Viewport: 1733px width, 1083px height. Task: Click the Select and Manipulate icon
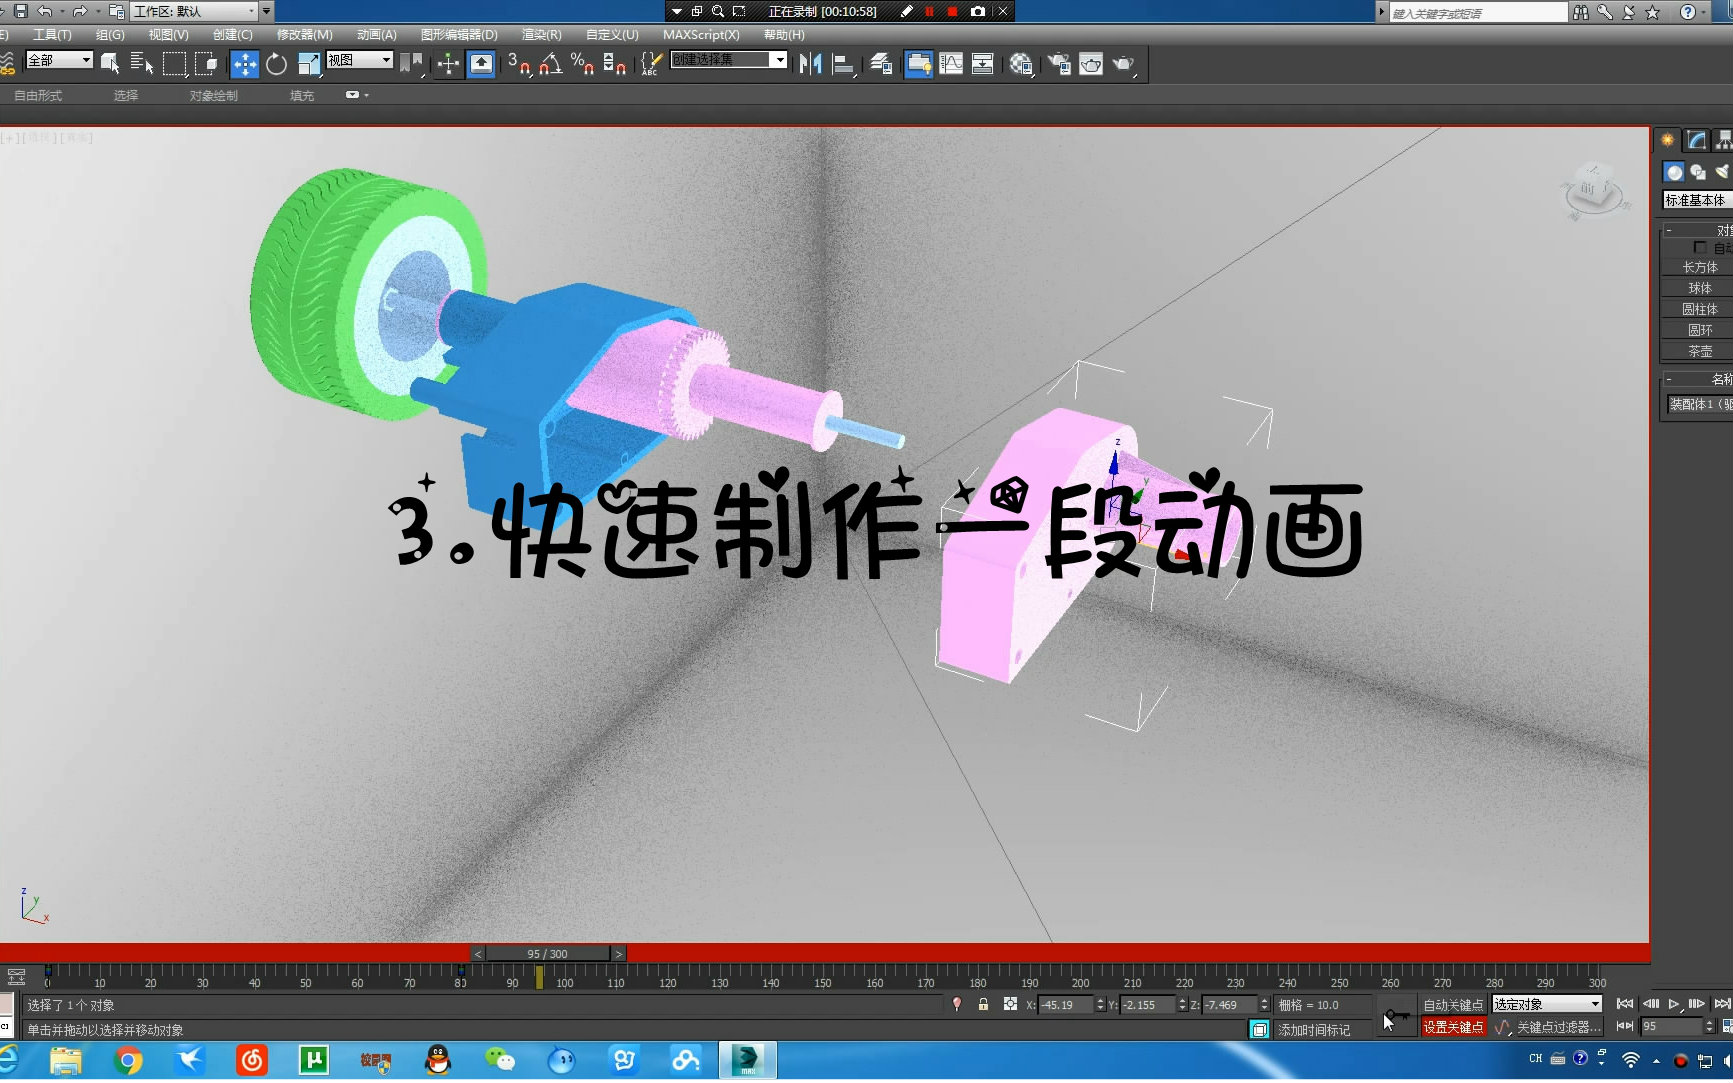[x=448, y=64]
